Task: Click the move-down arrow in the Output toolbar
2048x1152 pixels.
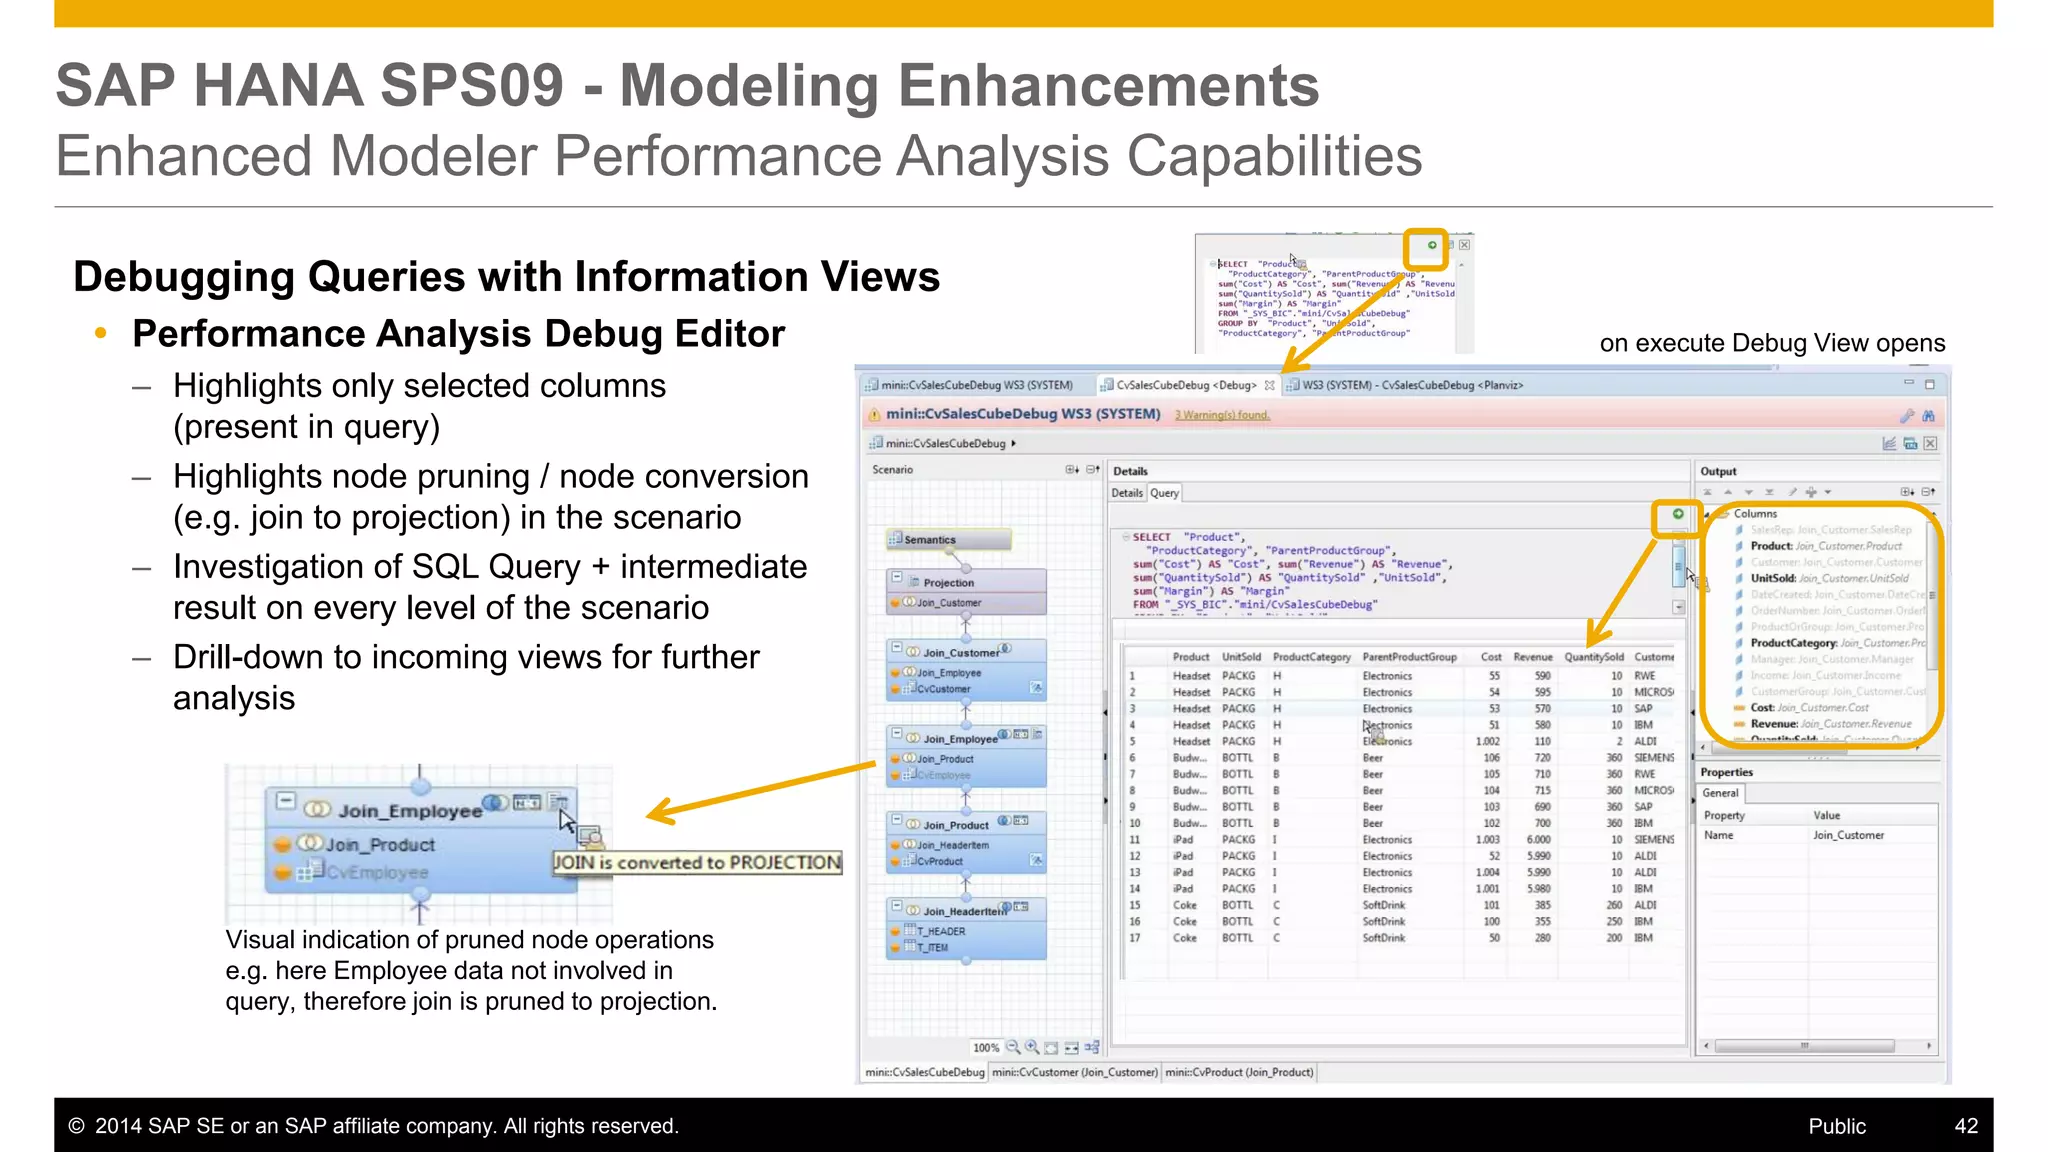Action: pos(1749,492)
